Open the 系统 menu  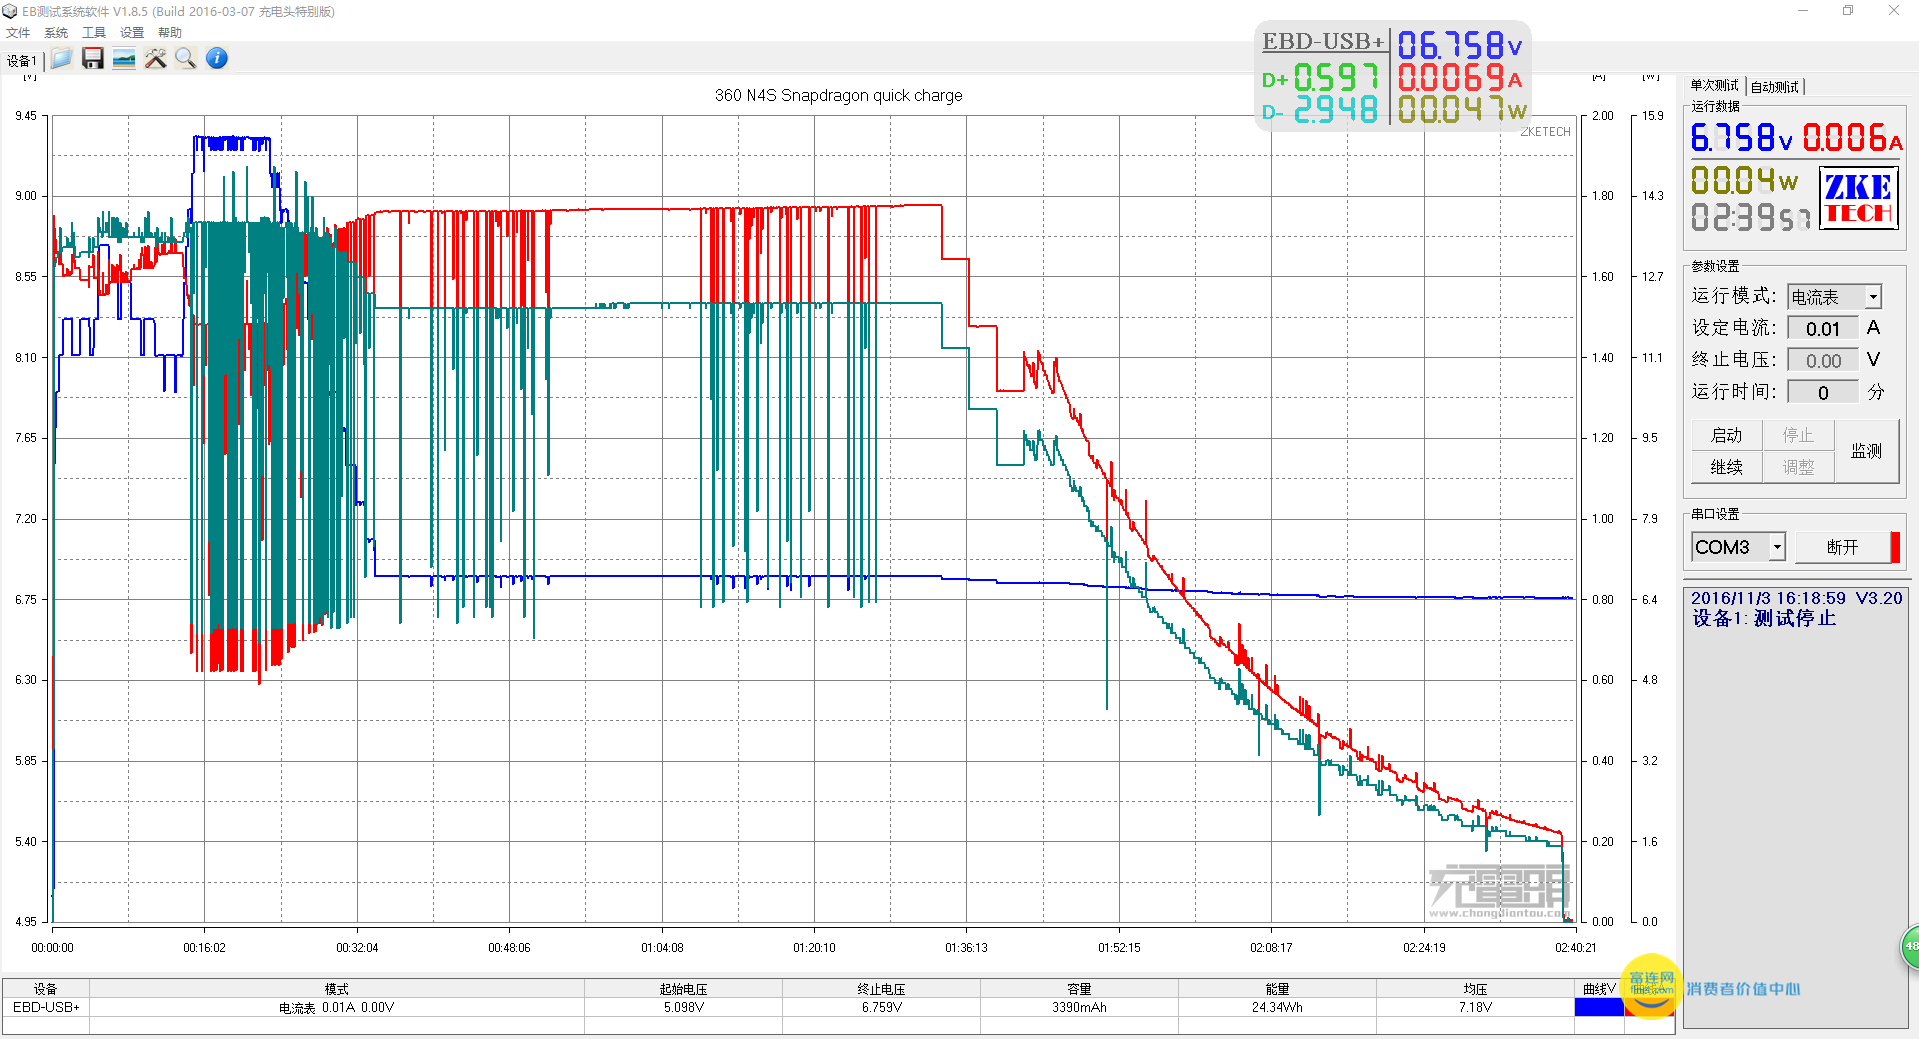pos(56,33)
